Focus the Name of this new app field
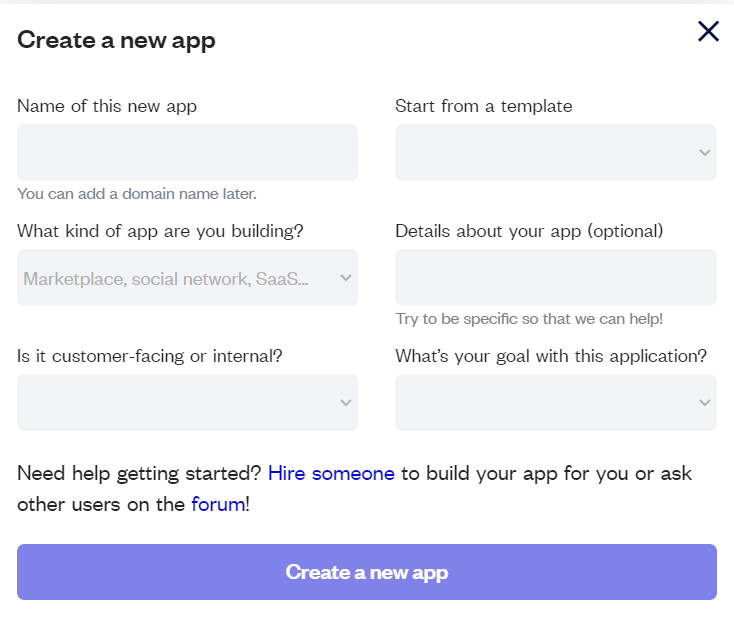 187,153
